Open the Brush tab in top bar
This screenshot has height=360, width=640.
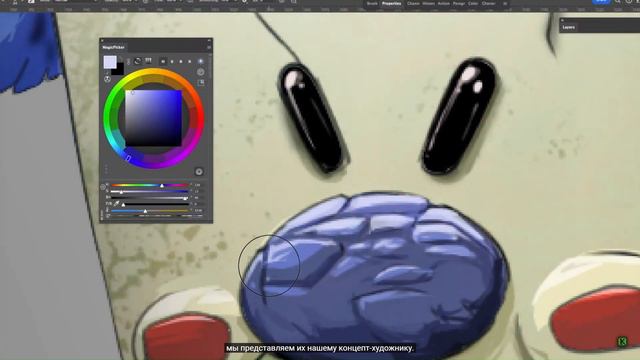pos(372,3)
